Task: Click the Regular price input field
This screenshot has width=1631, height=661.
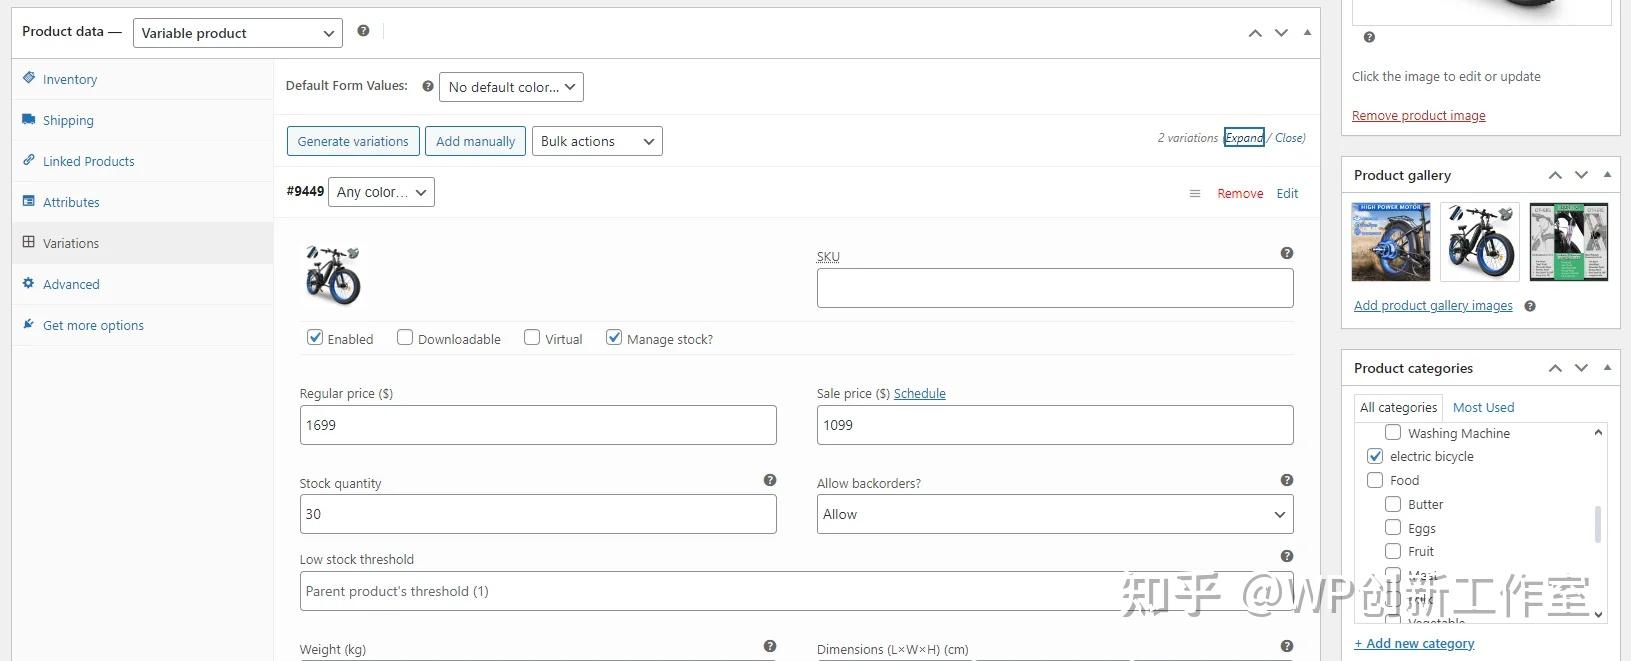Action: 538,425
